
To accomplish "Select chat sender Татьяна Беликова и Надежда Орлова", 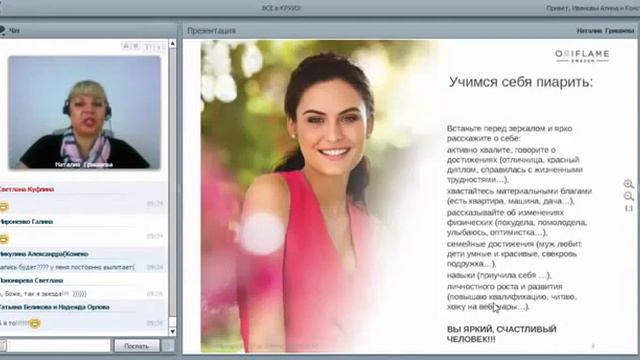I will [x=55, y=307].
